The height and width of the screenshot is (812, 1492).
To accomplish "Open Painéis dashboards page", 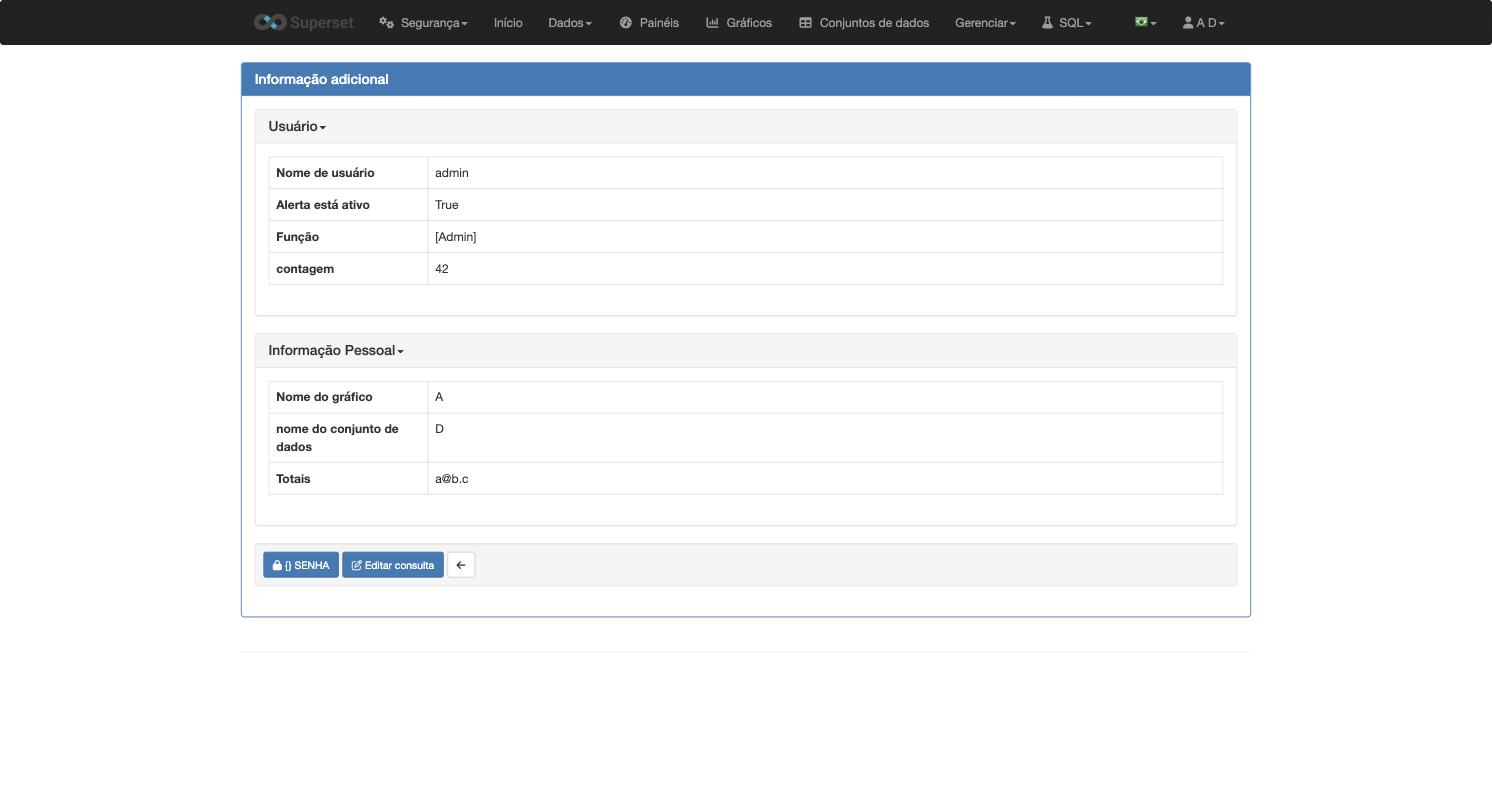I will pos(649,22).
